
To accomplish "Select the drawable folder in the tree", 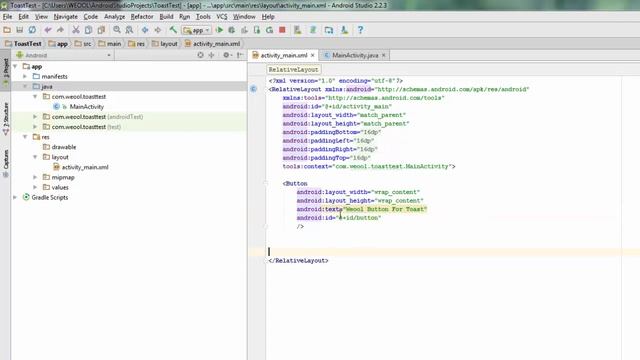I will (64, 147).
